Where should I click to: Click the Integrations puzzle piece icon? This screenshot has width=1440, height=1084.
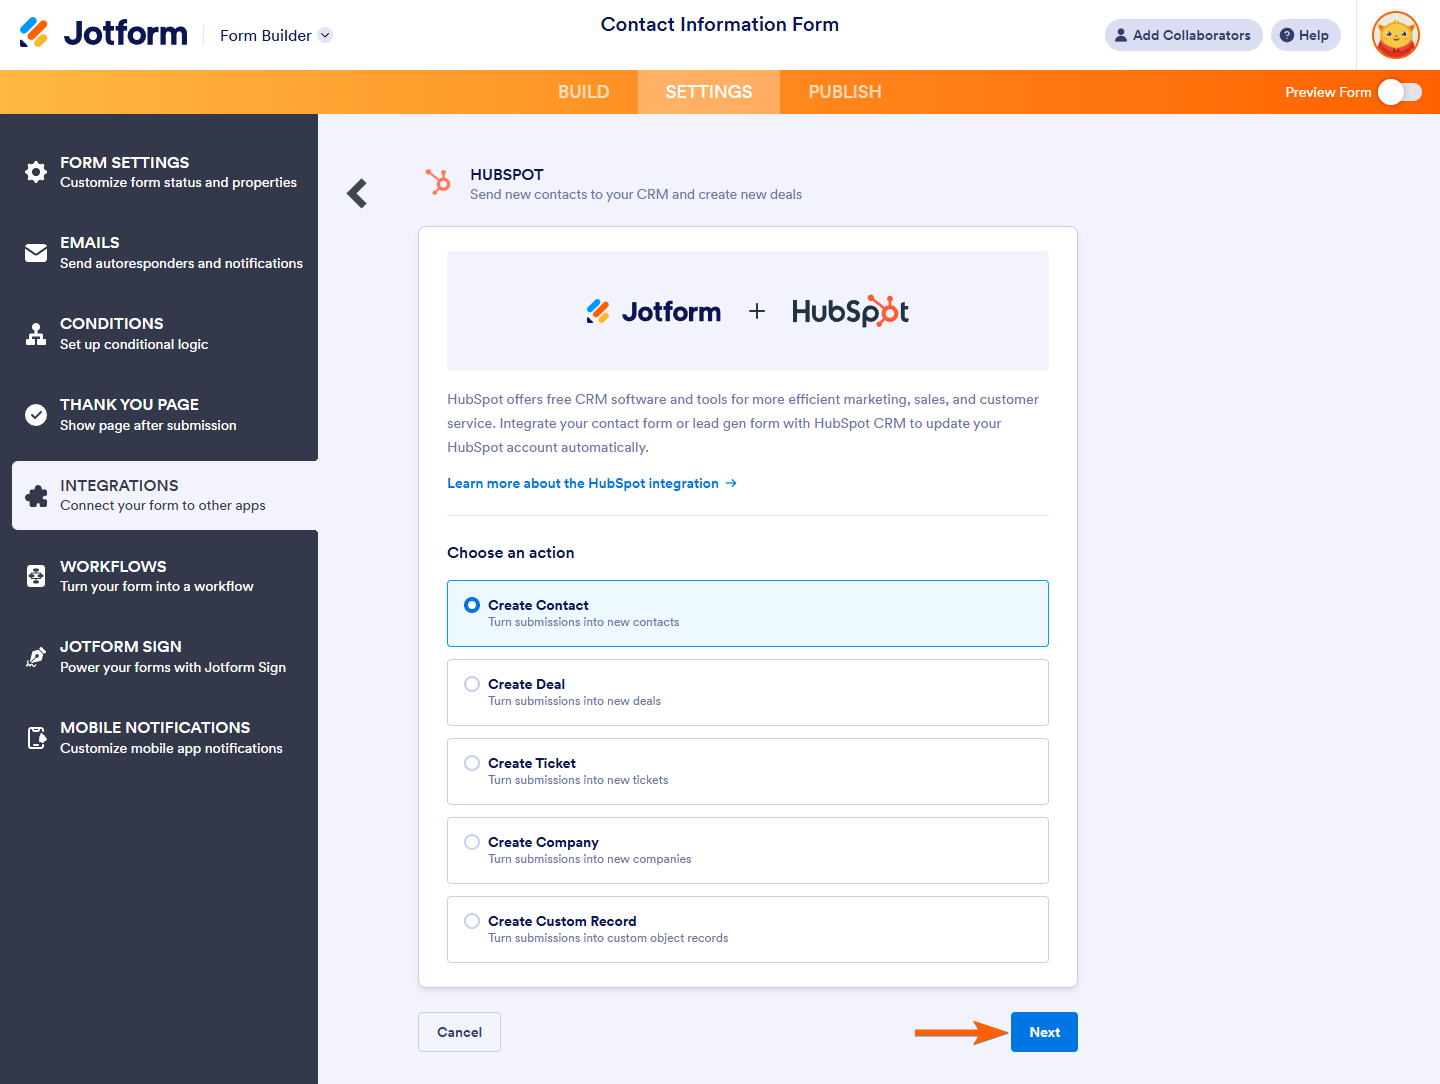(x=36, y=496)
